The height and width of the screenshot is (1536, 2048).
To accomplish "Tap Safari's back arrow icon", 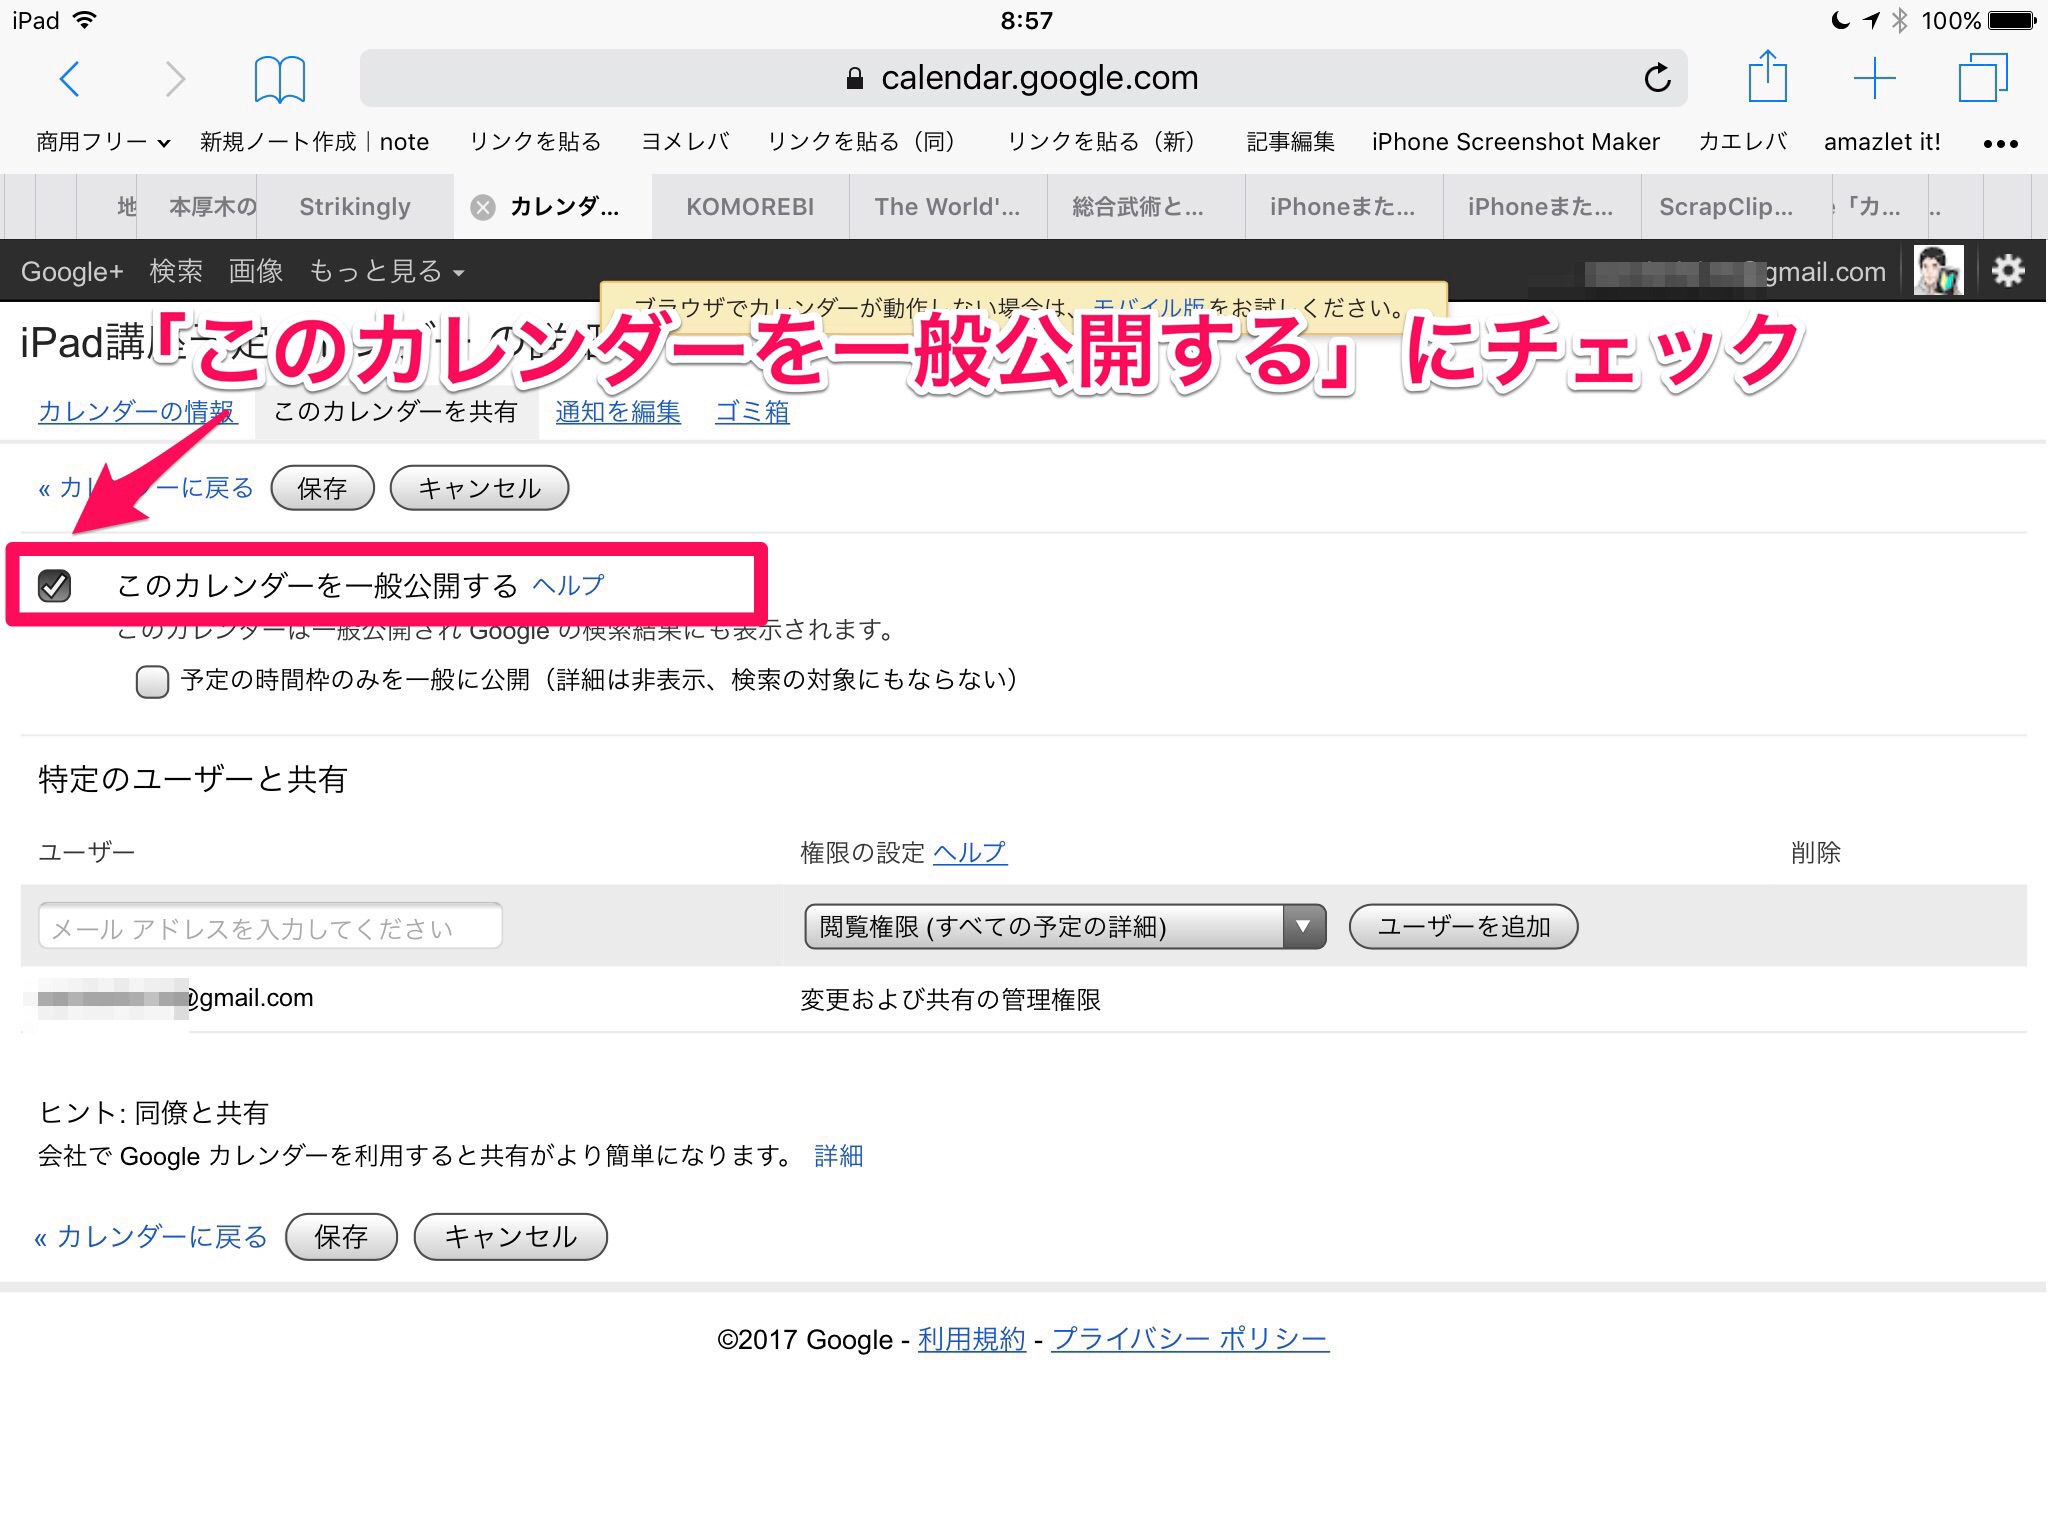I will (x=69, y=78).
